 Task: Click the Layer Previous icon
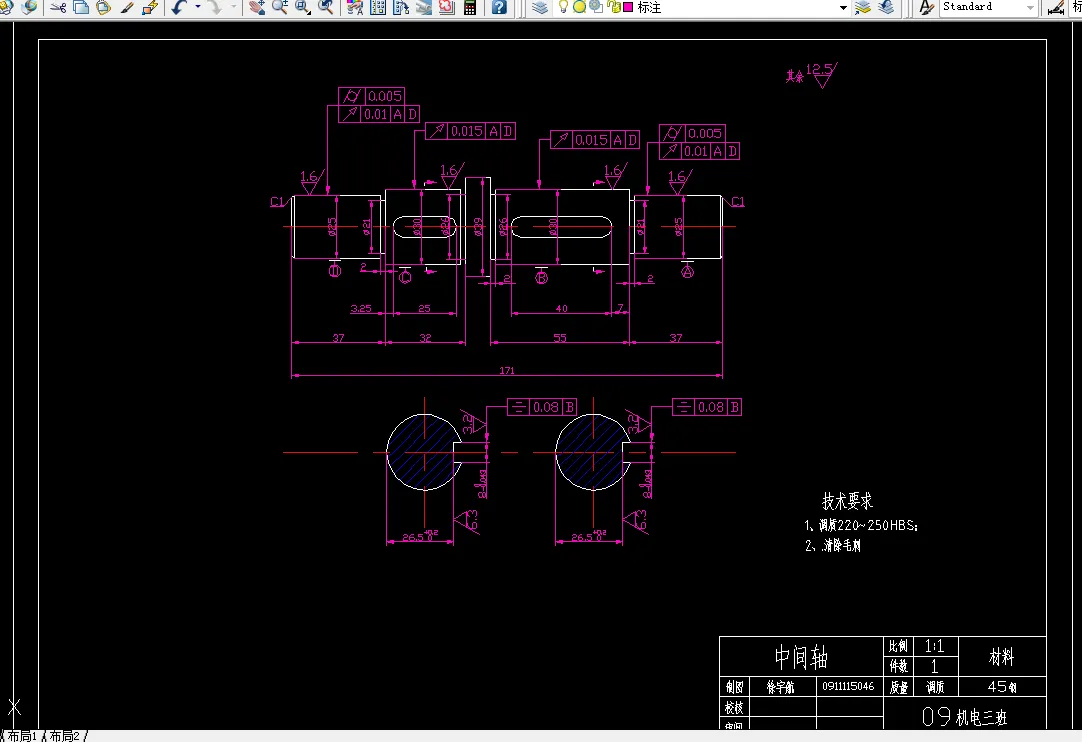(887, 8)
